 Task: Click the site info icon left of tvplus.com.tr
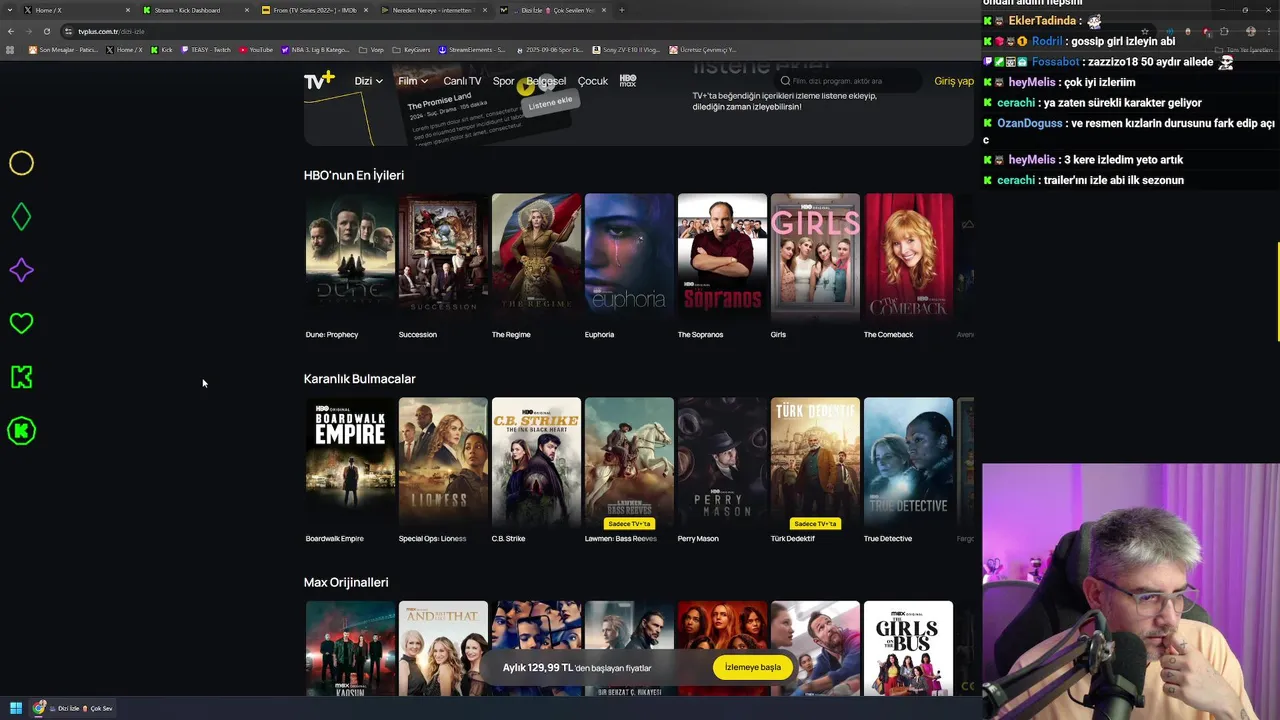(x=69, y=31)
